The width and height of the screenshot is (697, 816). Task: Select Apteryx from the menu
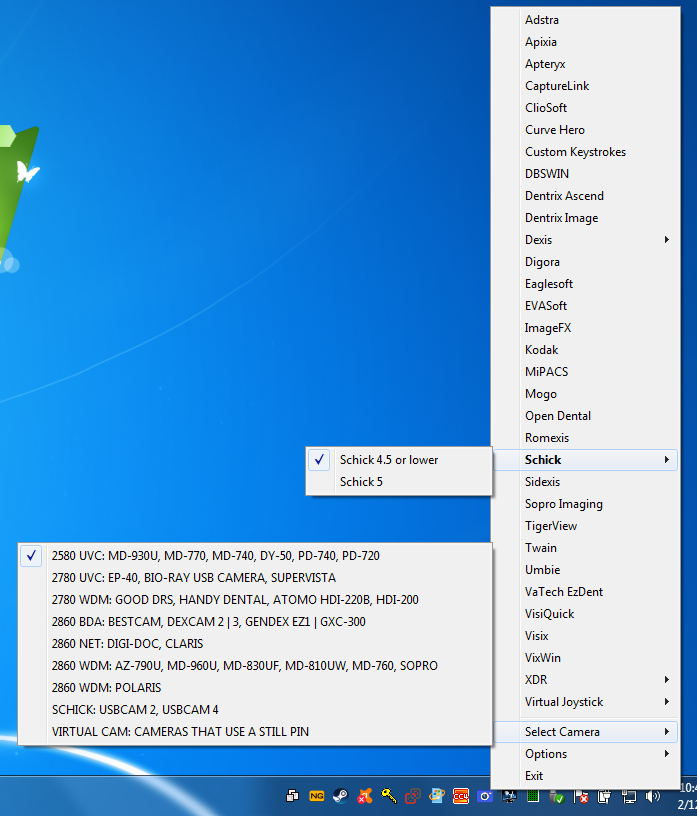click(x=586, y=64)
